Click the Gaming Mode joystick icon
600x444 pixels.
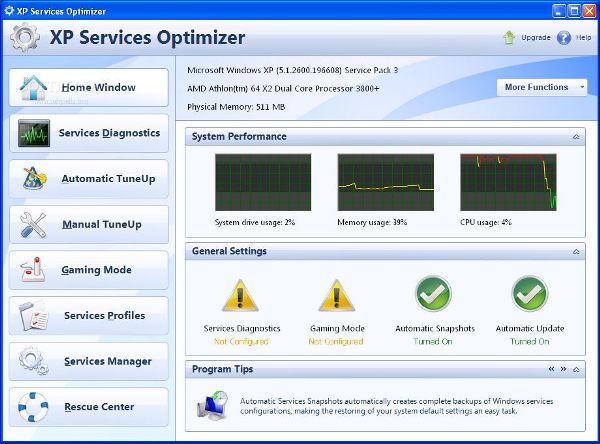[x=33, y=270]
